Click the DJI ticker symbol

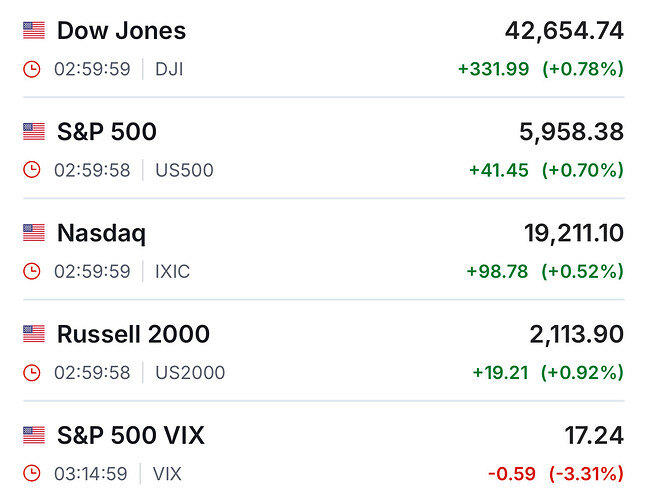click(x=169, y=69)
